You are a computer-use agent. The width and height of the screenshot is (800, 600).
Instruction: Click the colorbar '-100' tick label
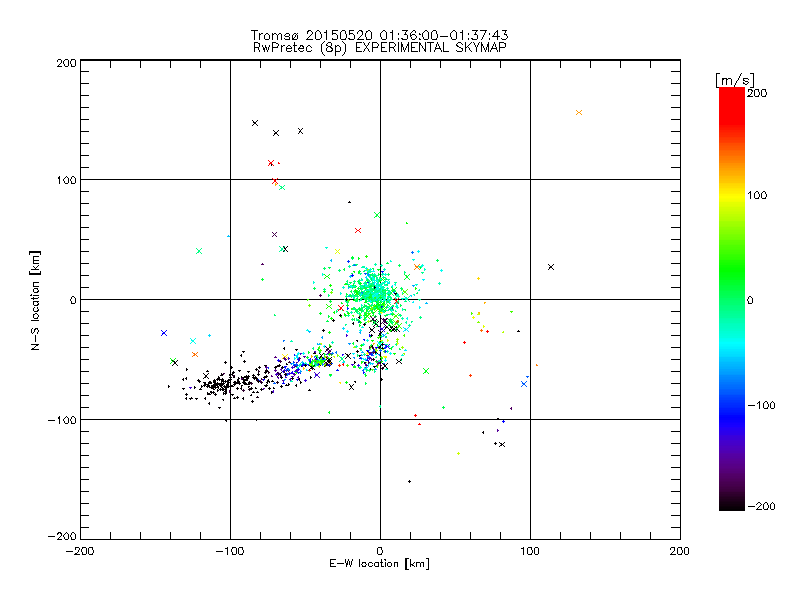point(761,405)
